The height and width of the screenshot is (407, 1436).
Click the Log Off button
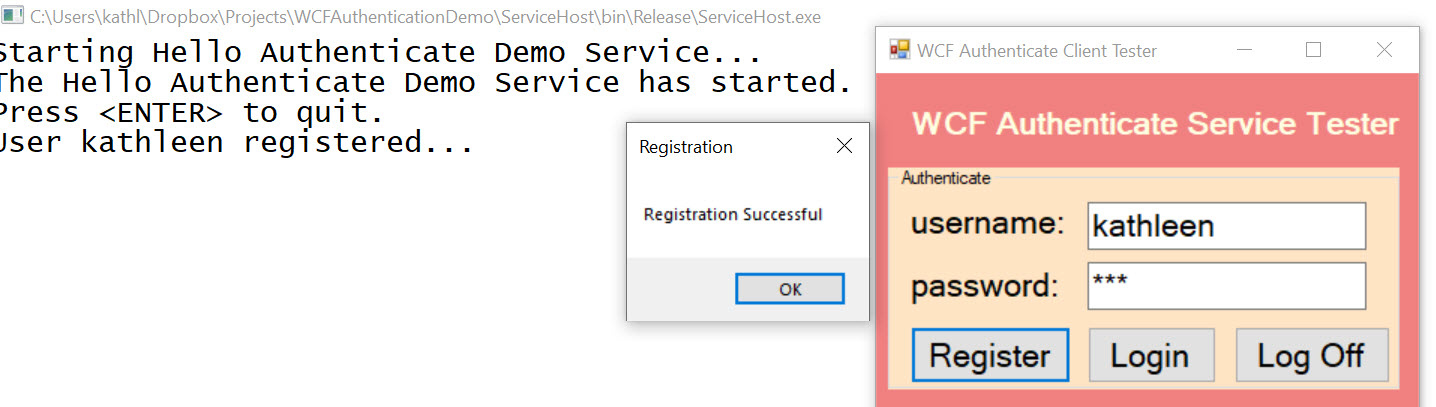pyautogui.click(x=1311, y=355)
